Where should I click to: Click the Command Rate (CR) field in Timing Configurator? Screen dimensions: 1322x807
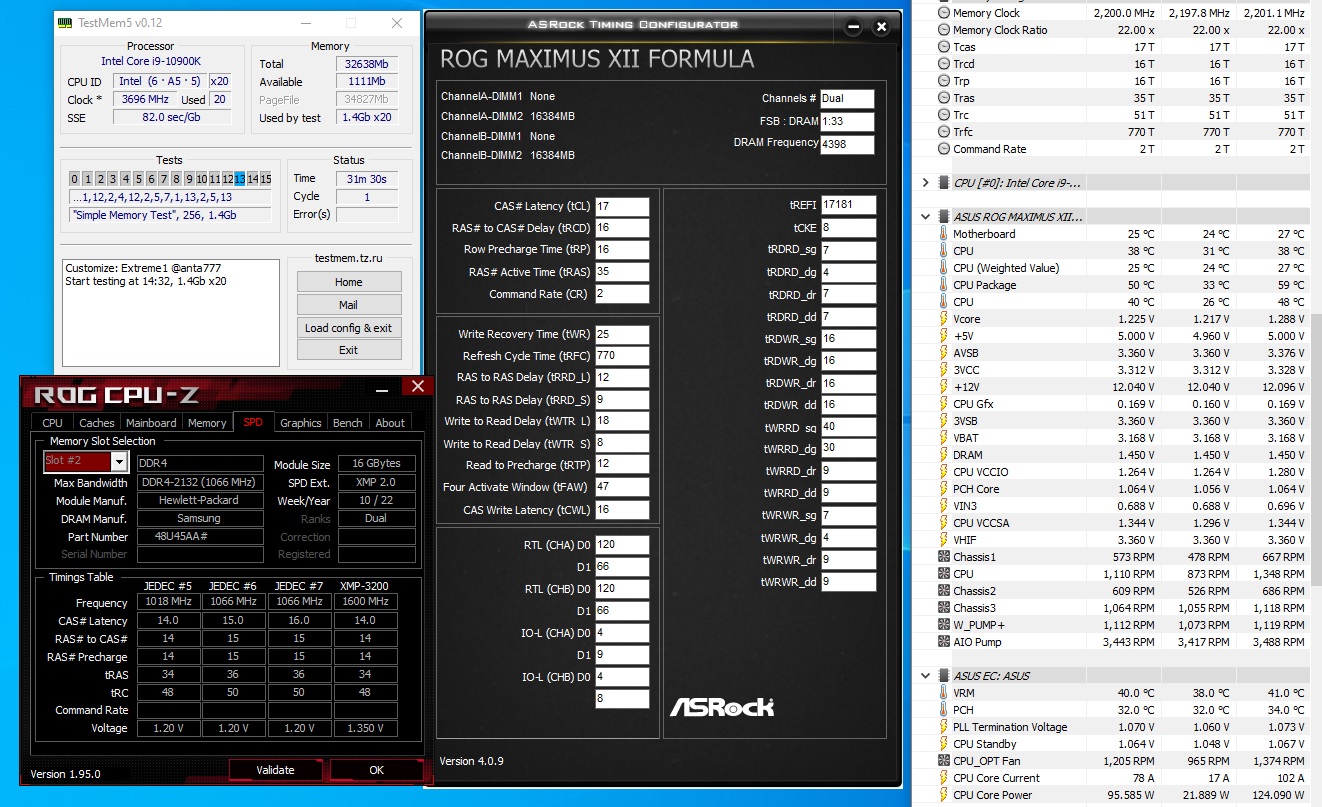pyautogui.click(x=622, y=294)
